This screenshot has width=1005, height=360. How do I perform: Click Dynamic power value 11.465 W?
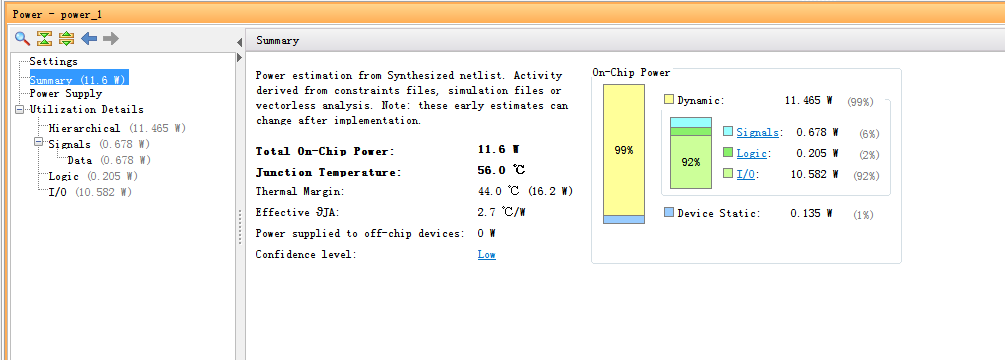[808, 101]
